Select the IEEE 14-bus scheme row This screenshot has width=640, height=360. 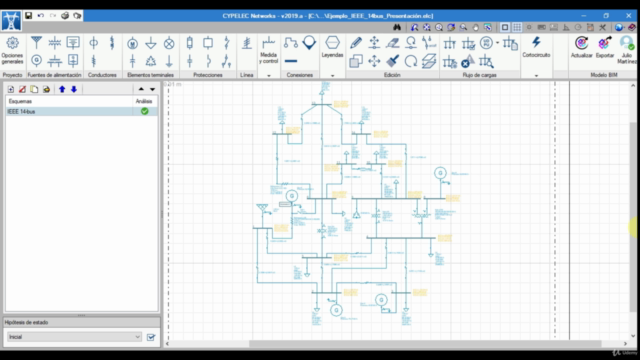[81, 111]
